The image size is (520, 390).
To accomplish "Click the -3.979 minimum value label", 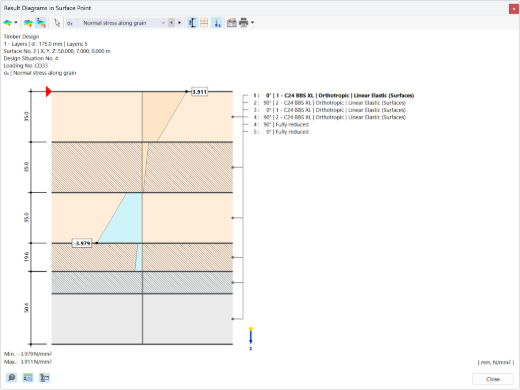I will [82, 243].
